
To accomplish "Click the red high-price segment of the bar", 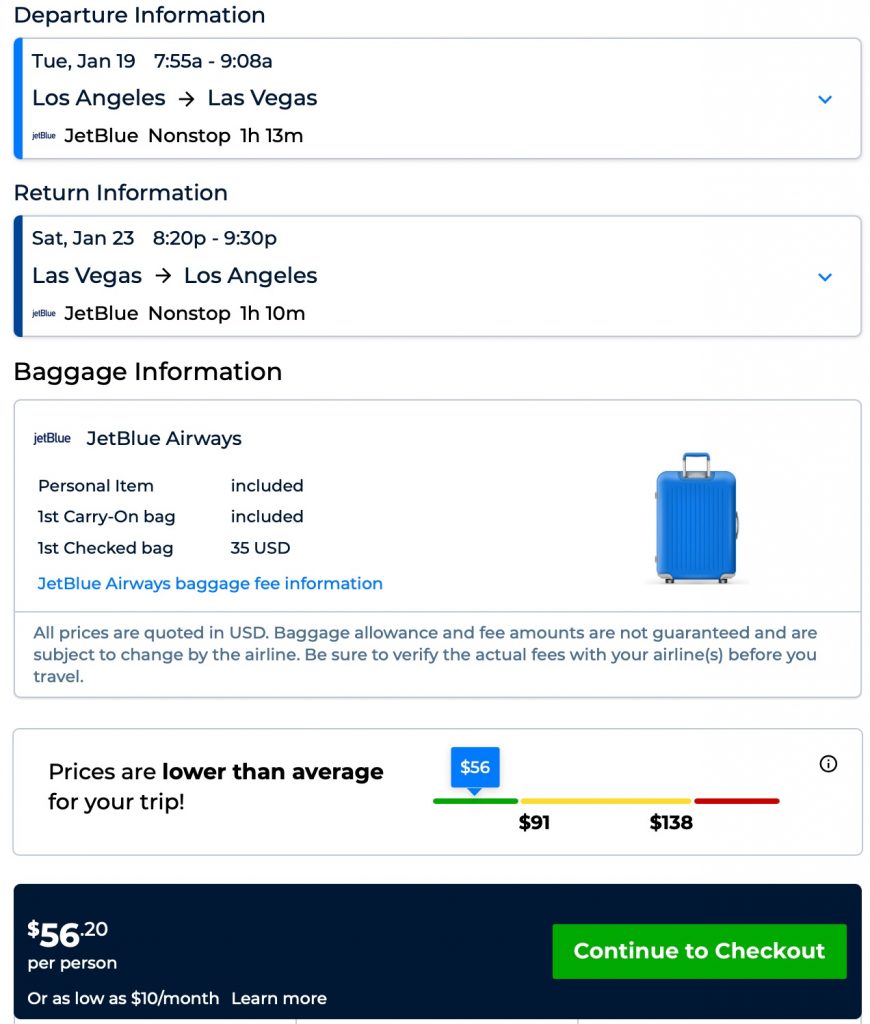I will tap(736, 801).
